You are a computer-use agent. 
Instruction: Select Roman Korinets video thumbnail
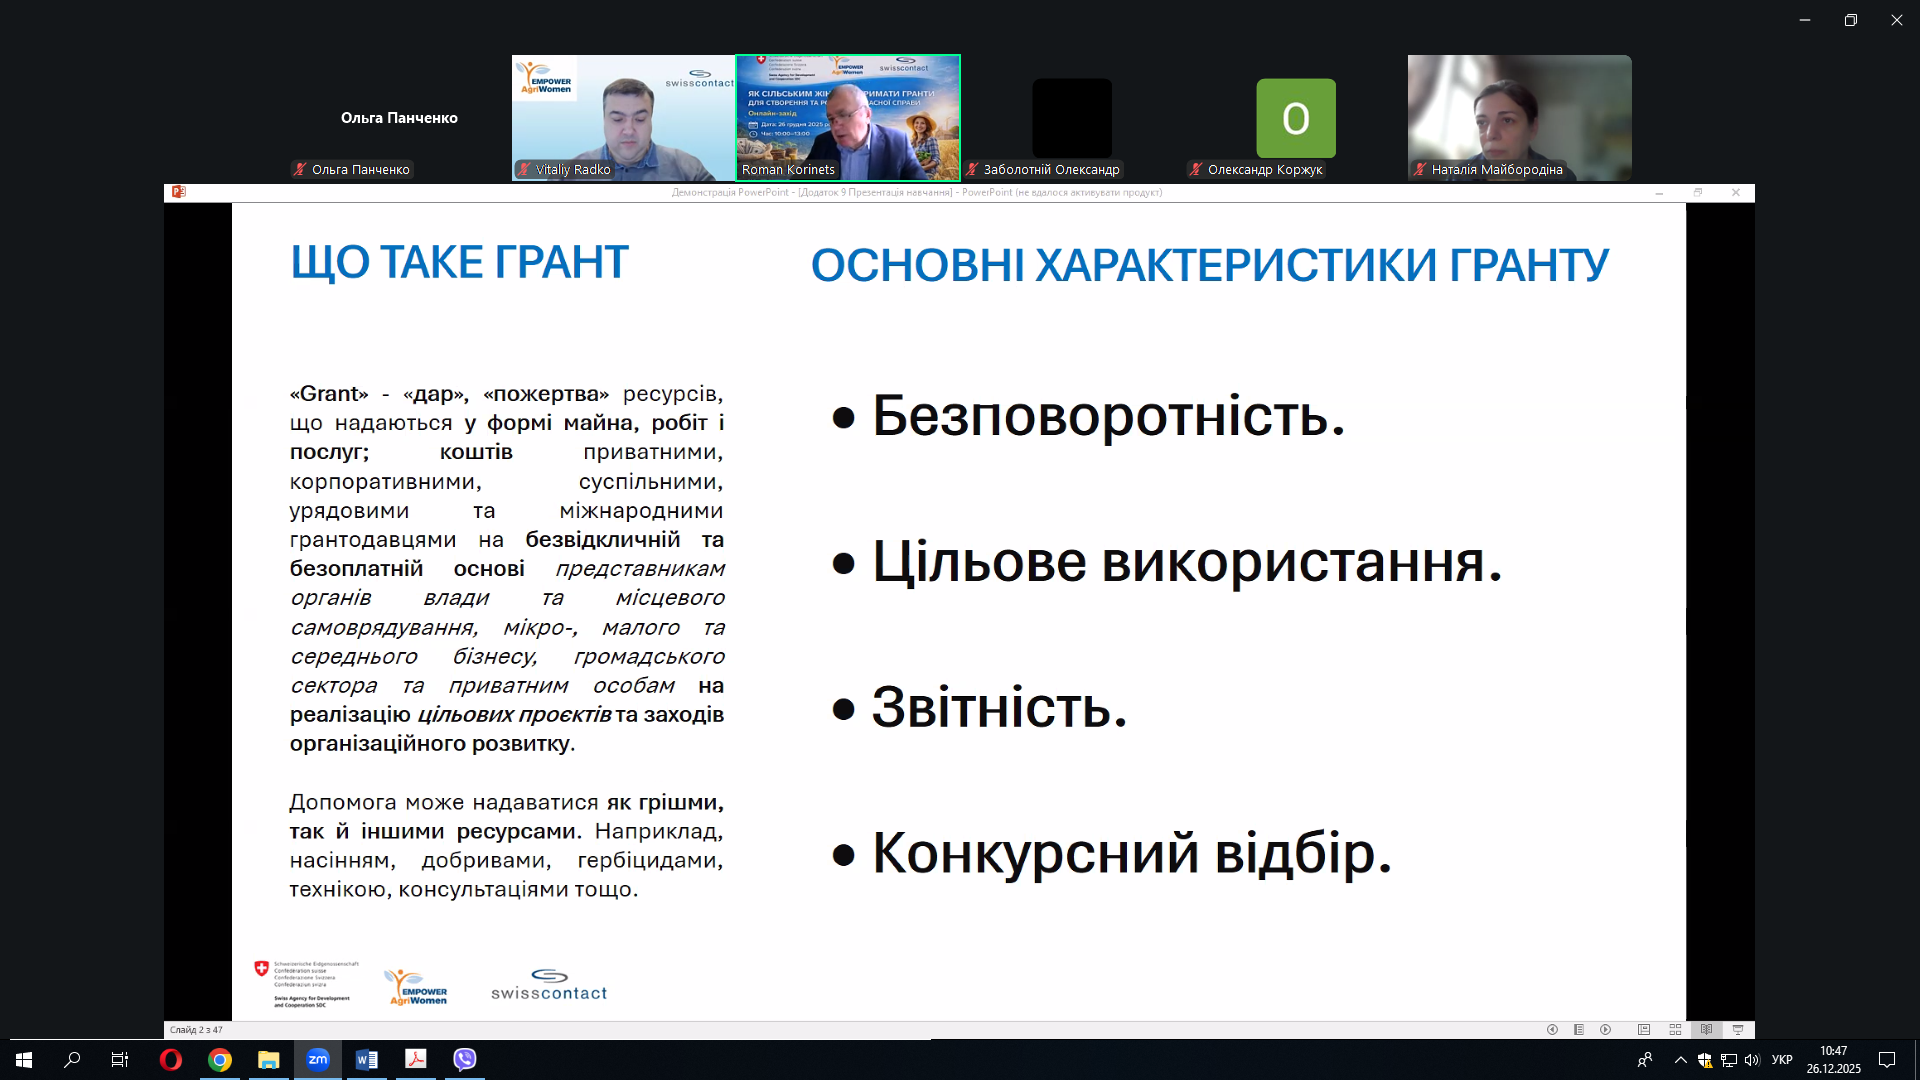point(848,117)
